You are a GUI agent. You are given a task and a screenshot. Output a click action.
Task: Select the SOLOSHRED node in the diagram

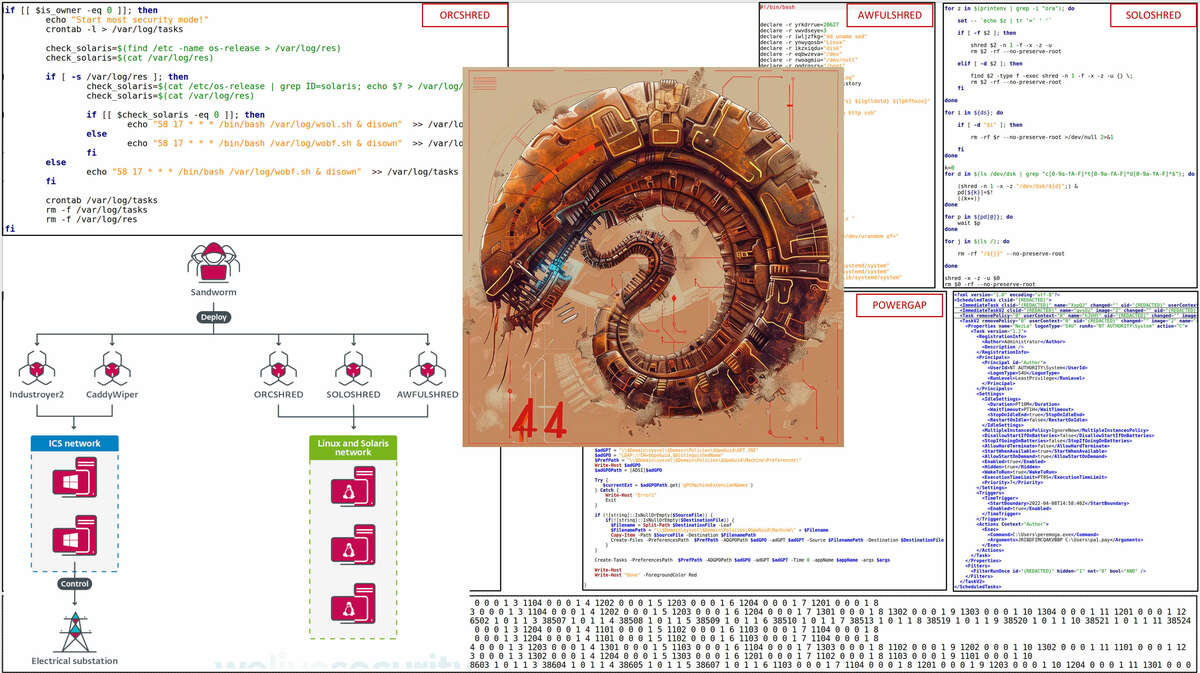pos(353,370)
